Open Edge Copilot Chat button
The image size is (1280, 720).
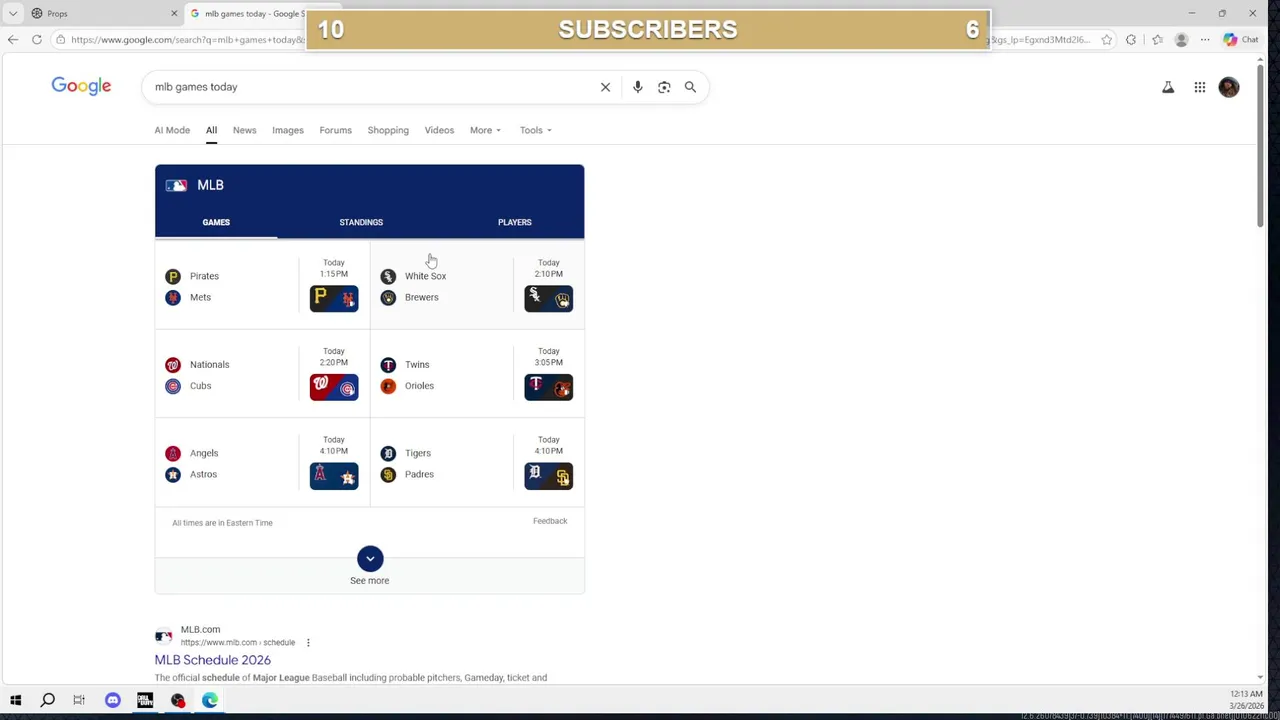point(1240,40)
